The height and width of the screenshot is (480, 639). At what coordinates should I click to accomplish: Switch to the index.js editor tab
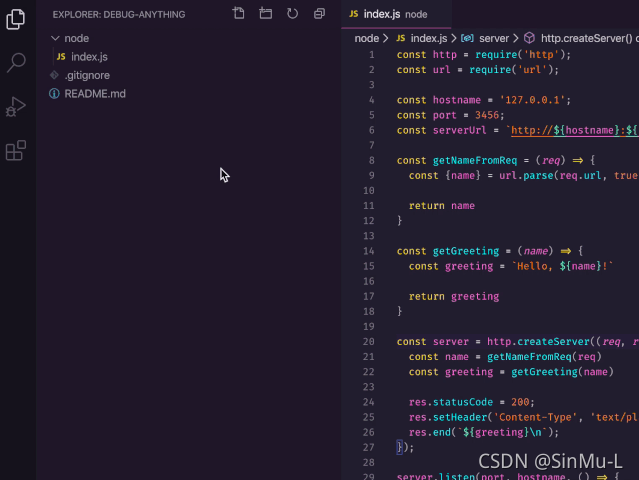pyautogui.click(x=396, y=14)
